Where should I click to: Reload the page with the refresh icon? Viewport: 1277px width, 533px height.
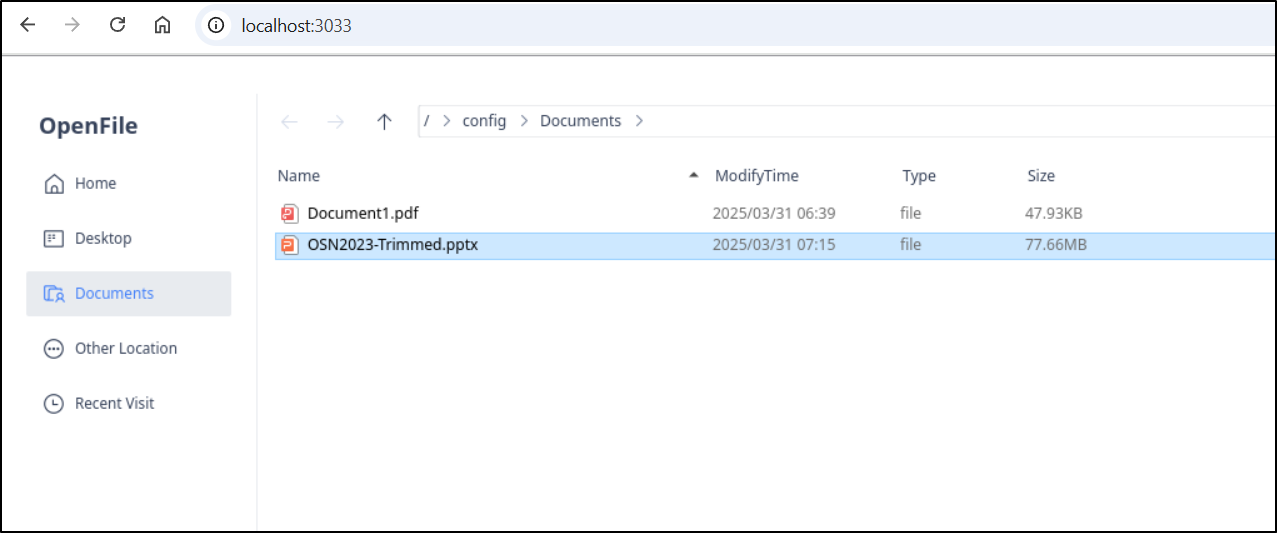click(x=117, y=25)
